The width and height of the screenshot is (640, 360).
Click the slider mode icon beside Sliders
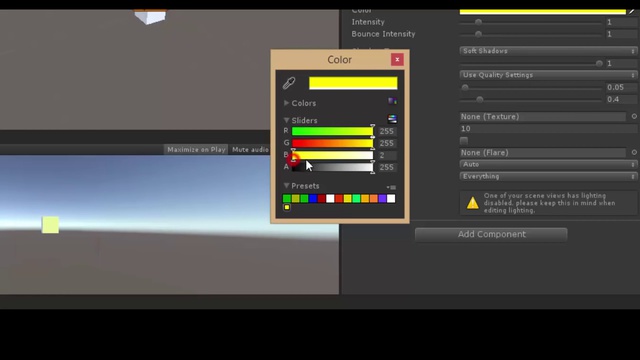click(392, 119)
